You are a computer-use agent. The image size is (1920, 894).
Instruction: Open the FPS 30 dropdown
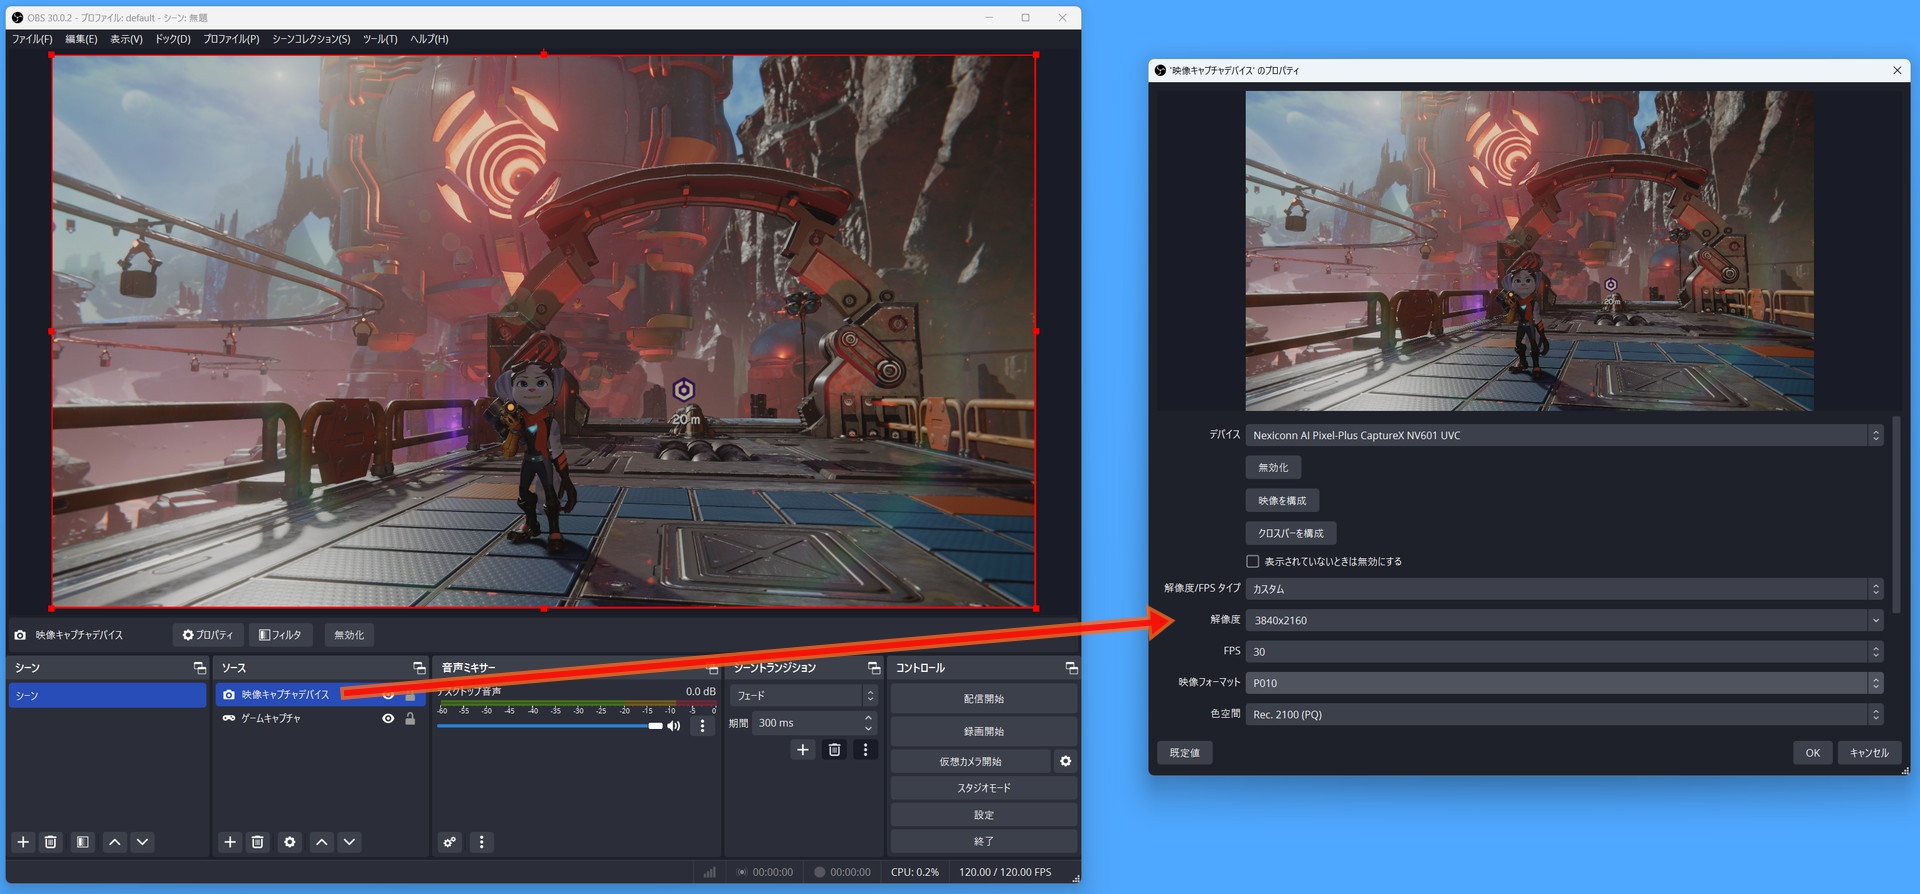tap(1565, 651)
